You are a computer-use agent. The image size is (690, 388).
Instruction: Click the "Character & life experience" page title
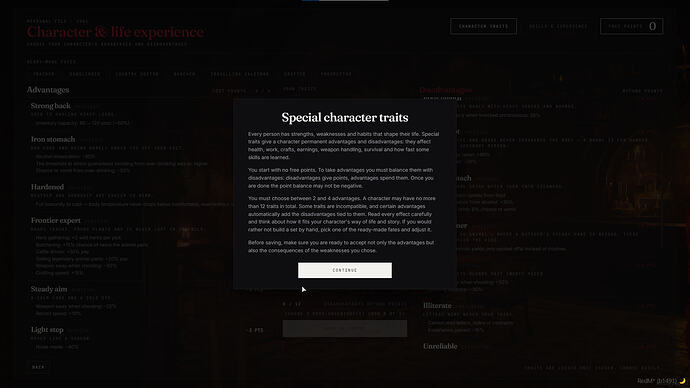[115, 32]
